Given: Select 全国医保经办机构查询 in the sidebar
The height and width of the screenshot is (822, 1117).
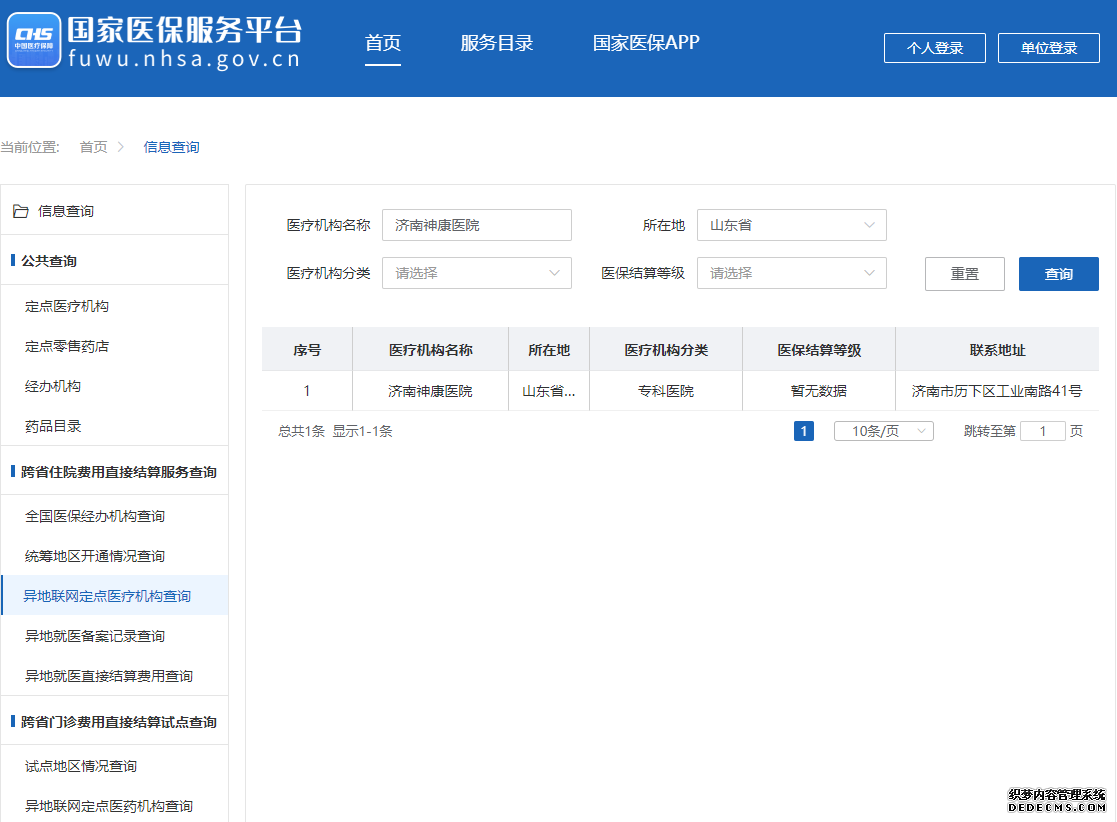Looking at the screenshot, I should tap(95, 516).
